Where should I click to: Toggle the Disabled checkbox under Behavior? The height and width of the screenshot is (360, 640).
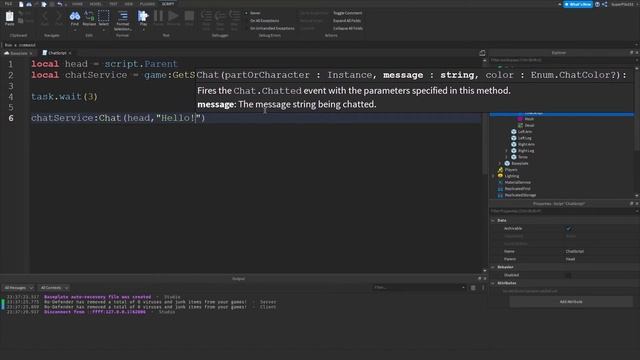568,275
